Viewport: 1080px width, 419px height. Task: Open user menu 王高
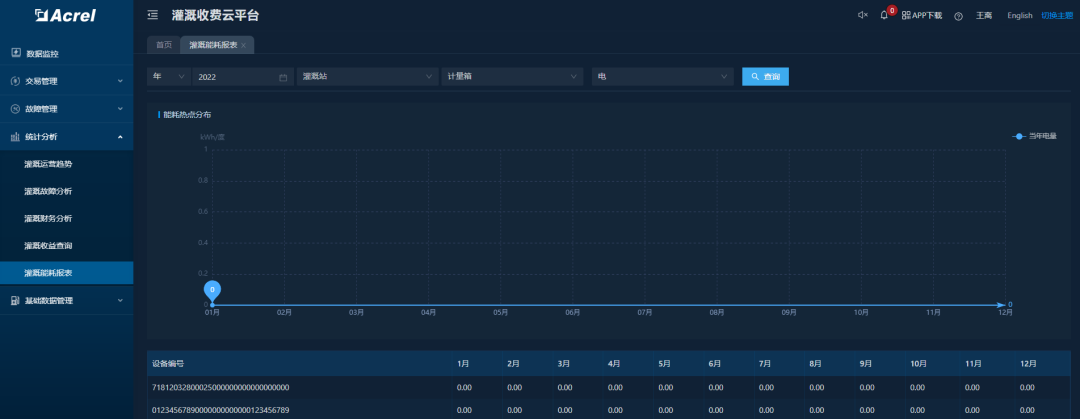tap(984, 15)
